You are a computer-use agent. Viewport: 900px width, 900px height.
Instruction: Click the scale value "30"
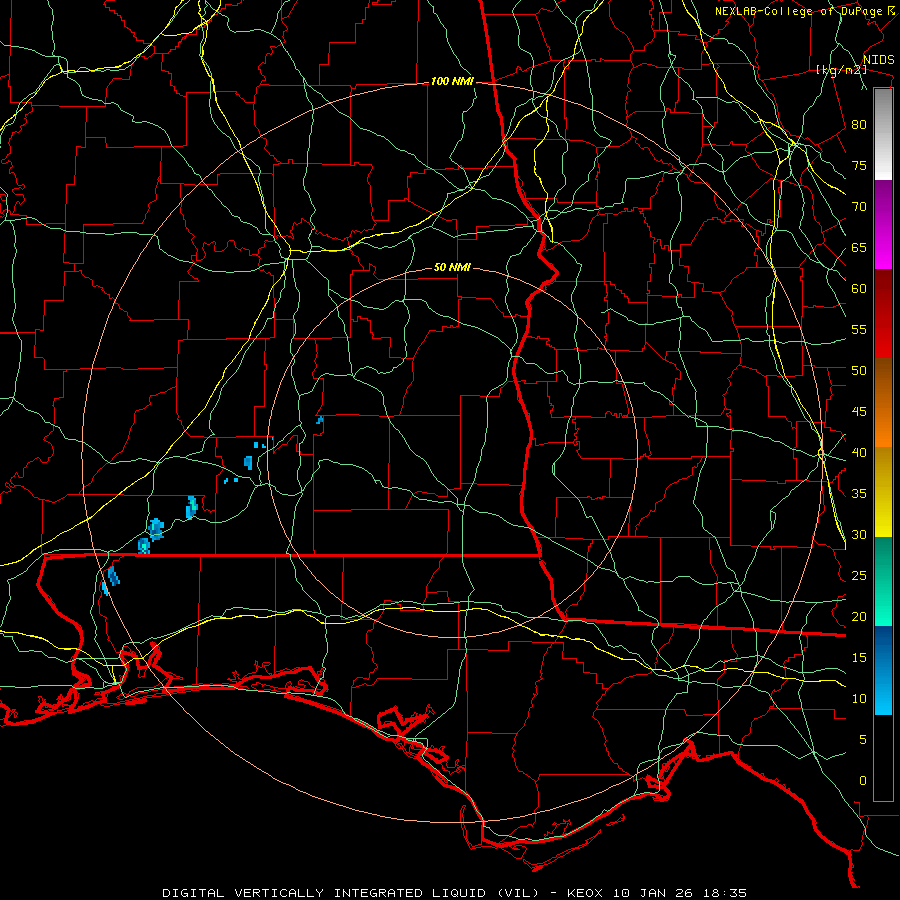[x=859, y=535]
